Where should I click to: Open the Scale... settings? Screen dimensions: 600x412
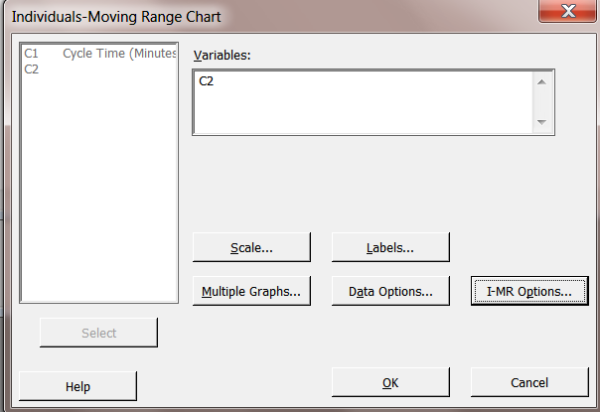tap(251, 247)
